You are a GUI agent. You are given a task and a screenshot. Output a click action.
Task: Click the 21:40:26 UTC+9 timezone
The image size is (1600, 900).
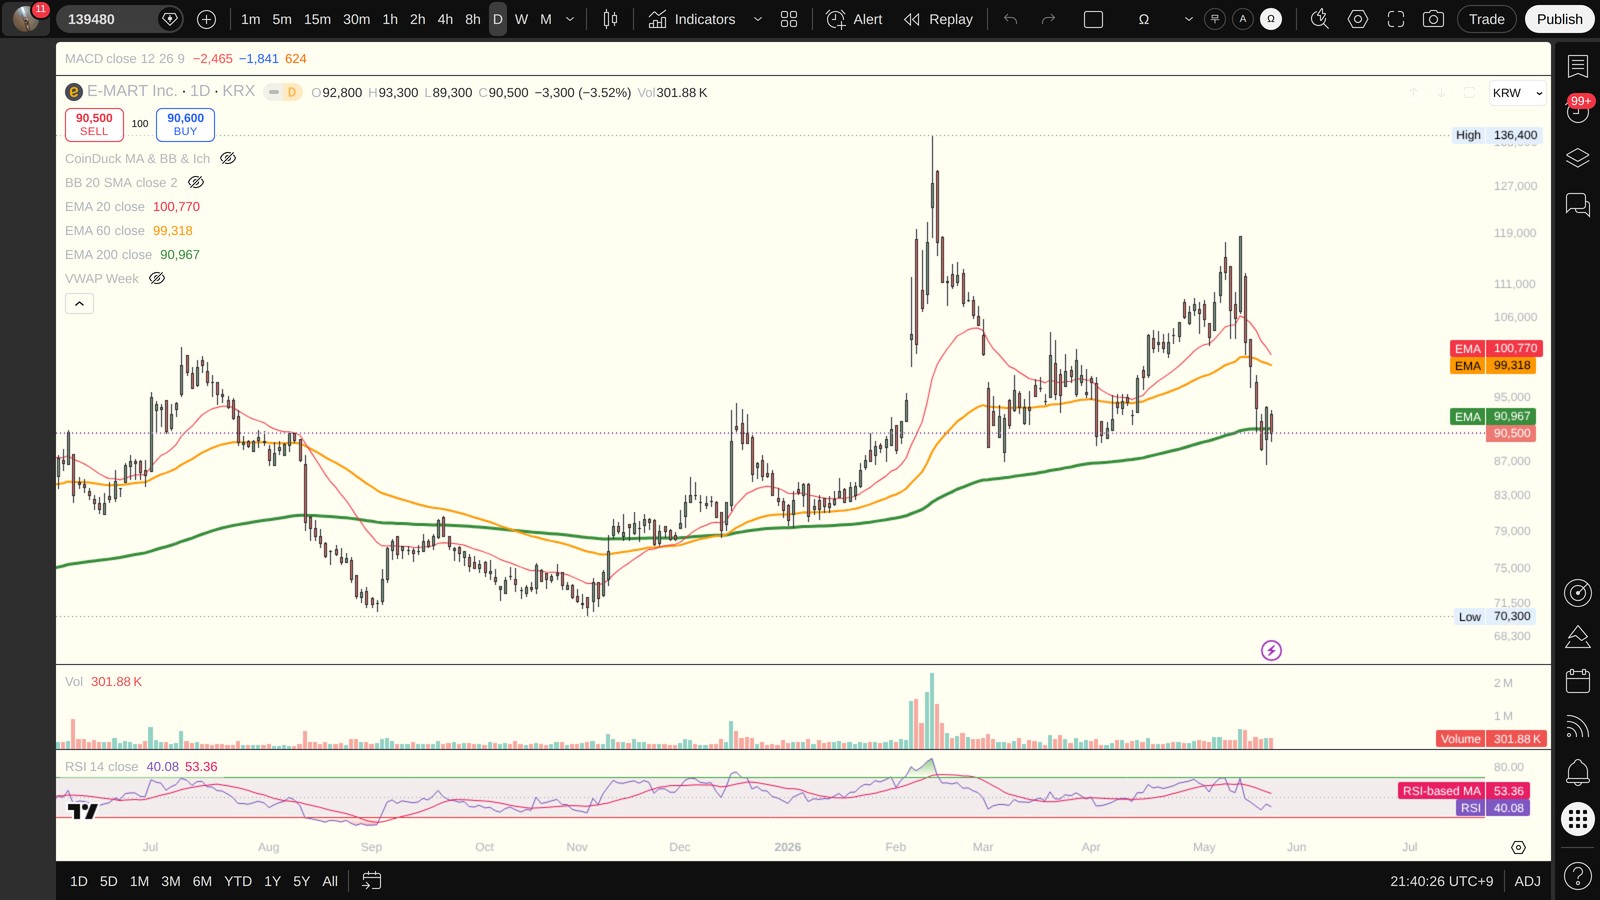coord(1441,881)
